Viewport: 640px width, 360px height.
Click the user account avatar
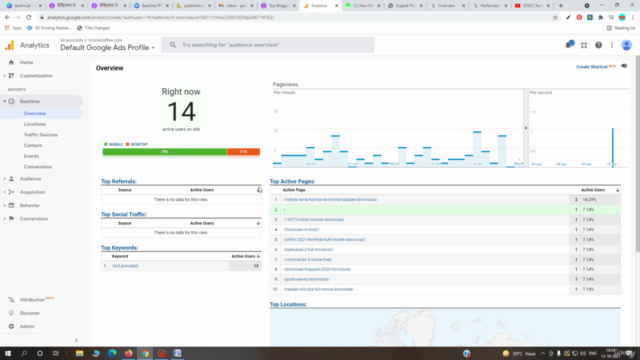[627, 45]
